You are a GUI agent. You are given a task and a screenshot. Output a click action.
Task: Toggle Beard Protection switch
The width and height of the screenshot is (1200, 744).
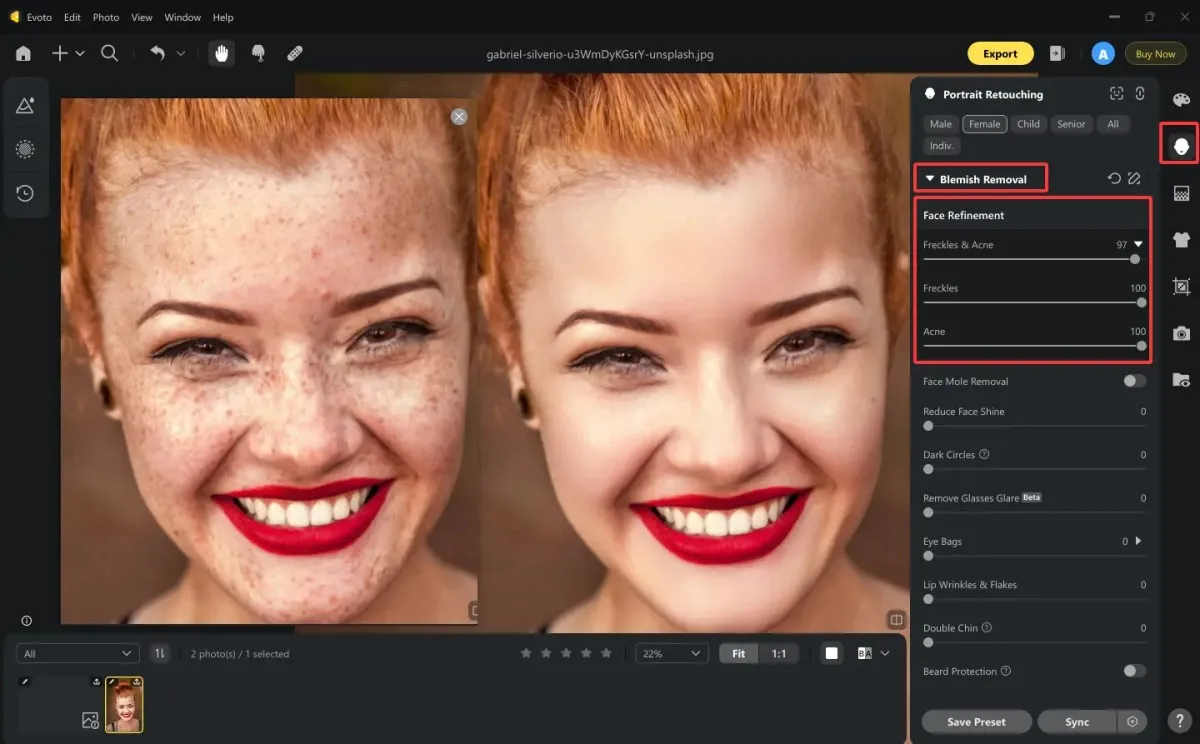click(1134, 671)
